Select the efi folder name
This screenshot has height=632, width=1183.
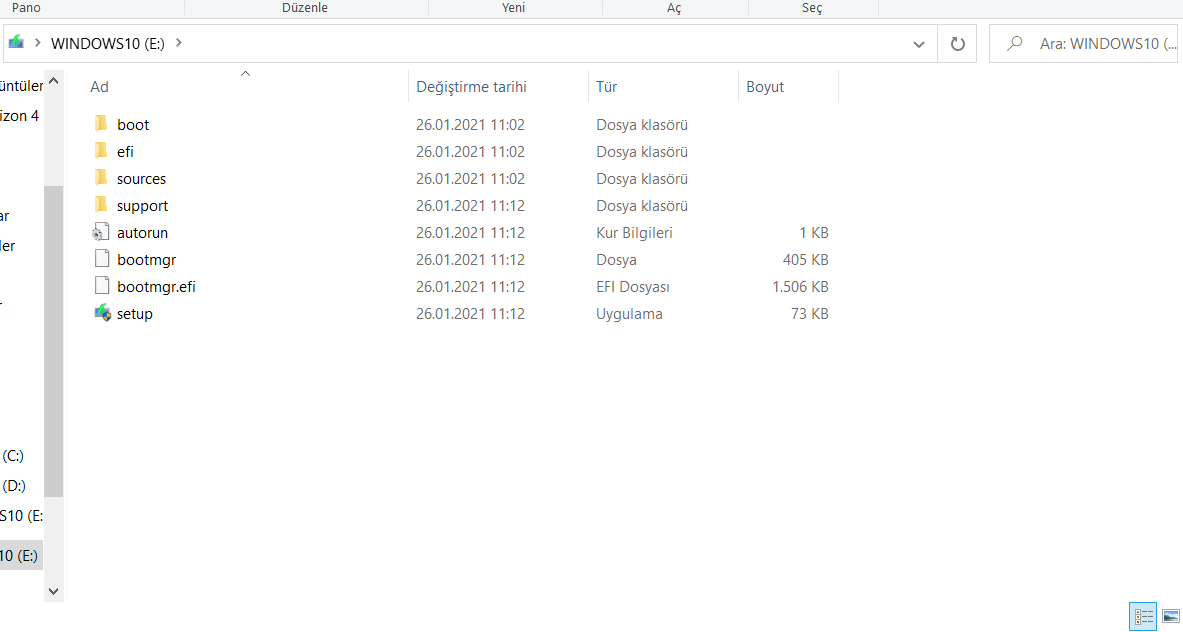point(125,152)
